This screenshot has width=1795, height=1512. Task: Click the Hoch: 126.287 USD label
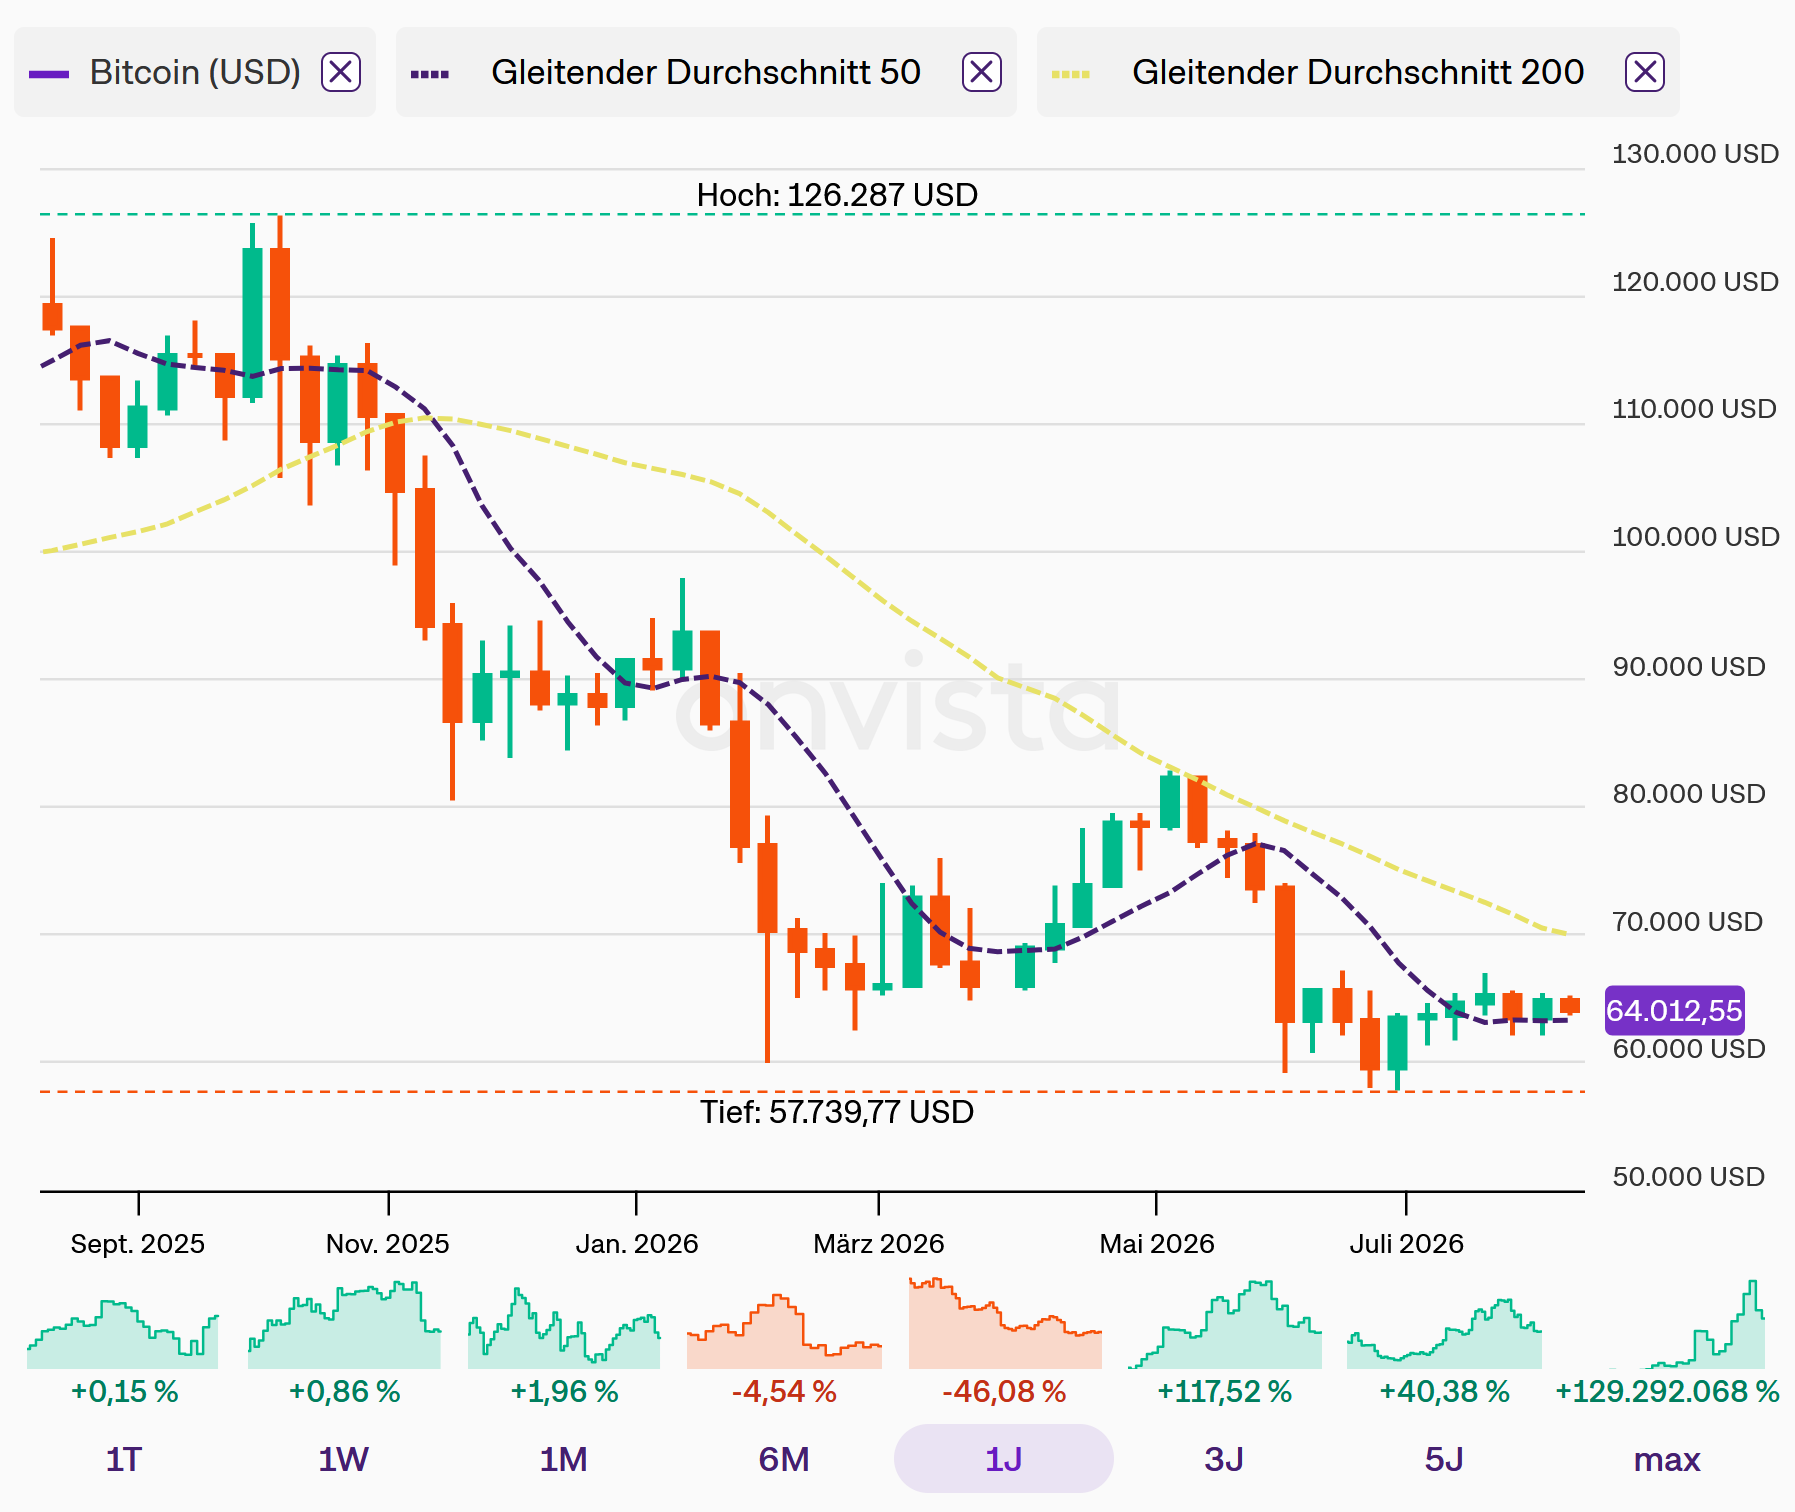[x=837, y=195]
